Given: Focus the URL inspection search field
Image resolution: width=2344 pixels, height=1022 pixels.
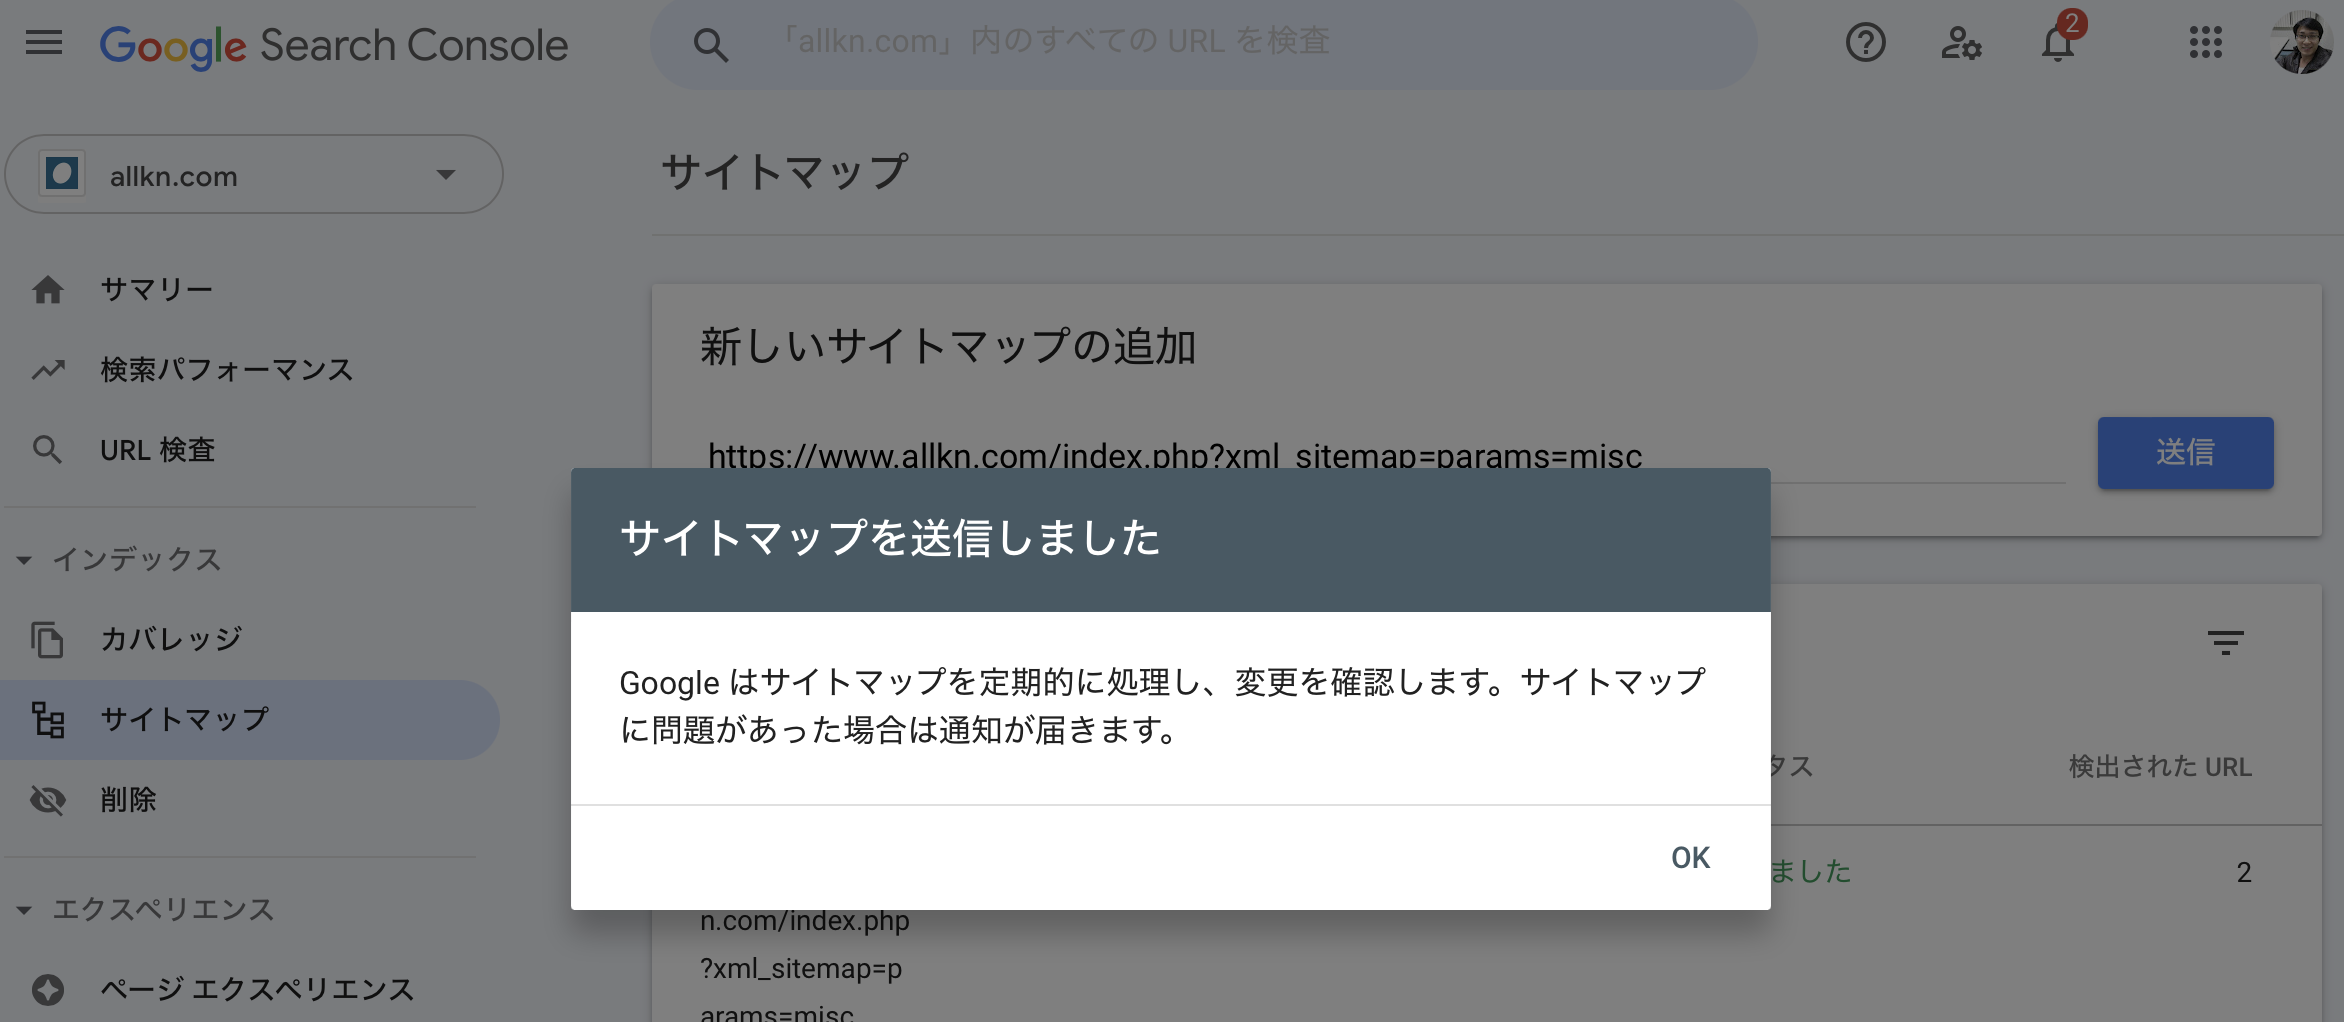Looking at the screenshot, I should coord(1205,42).
